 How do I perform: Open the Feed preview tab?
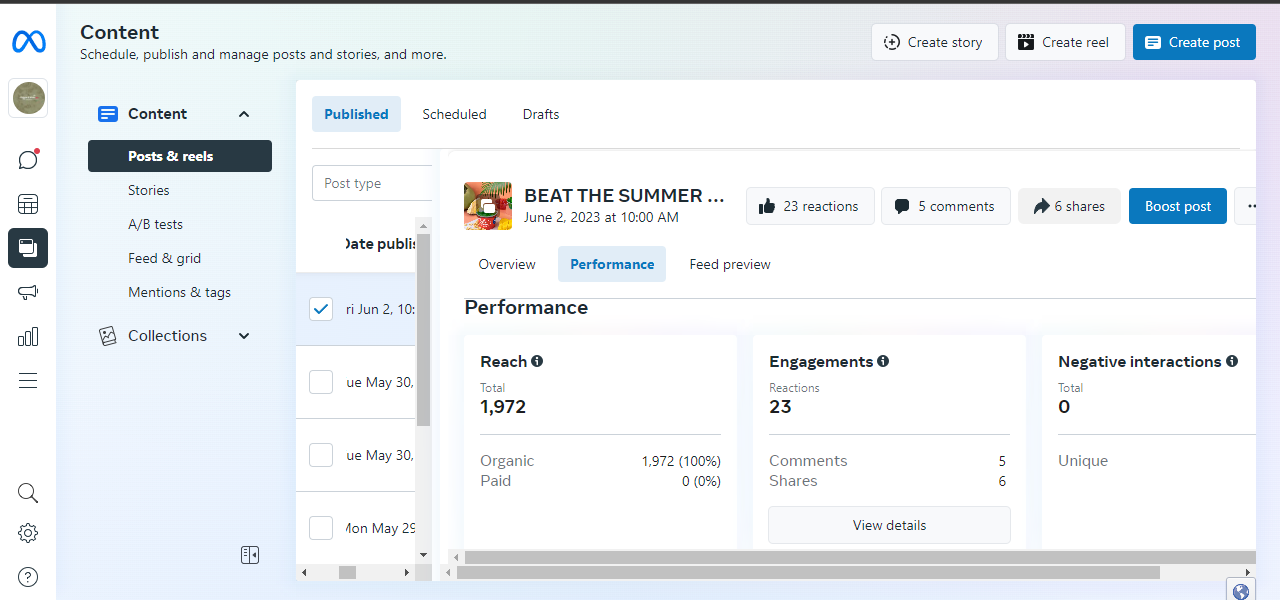pos(730,264)
